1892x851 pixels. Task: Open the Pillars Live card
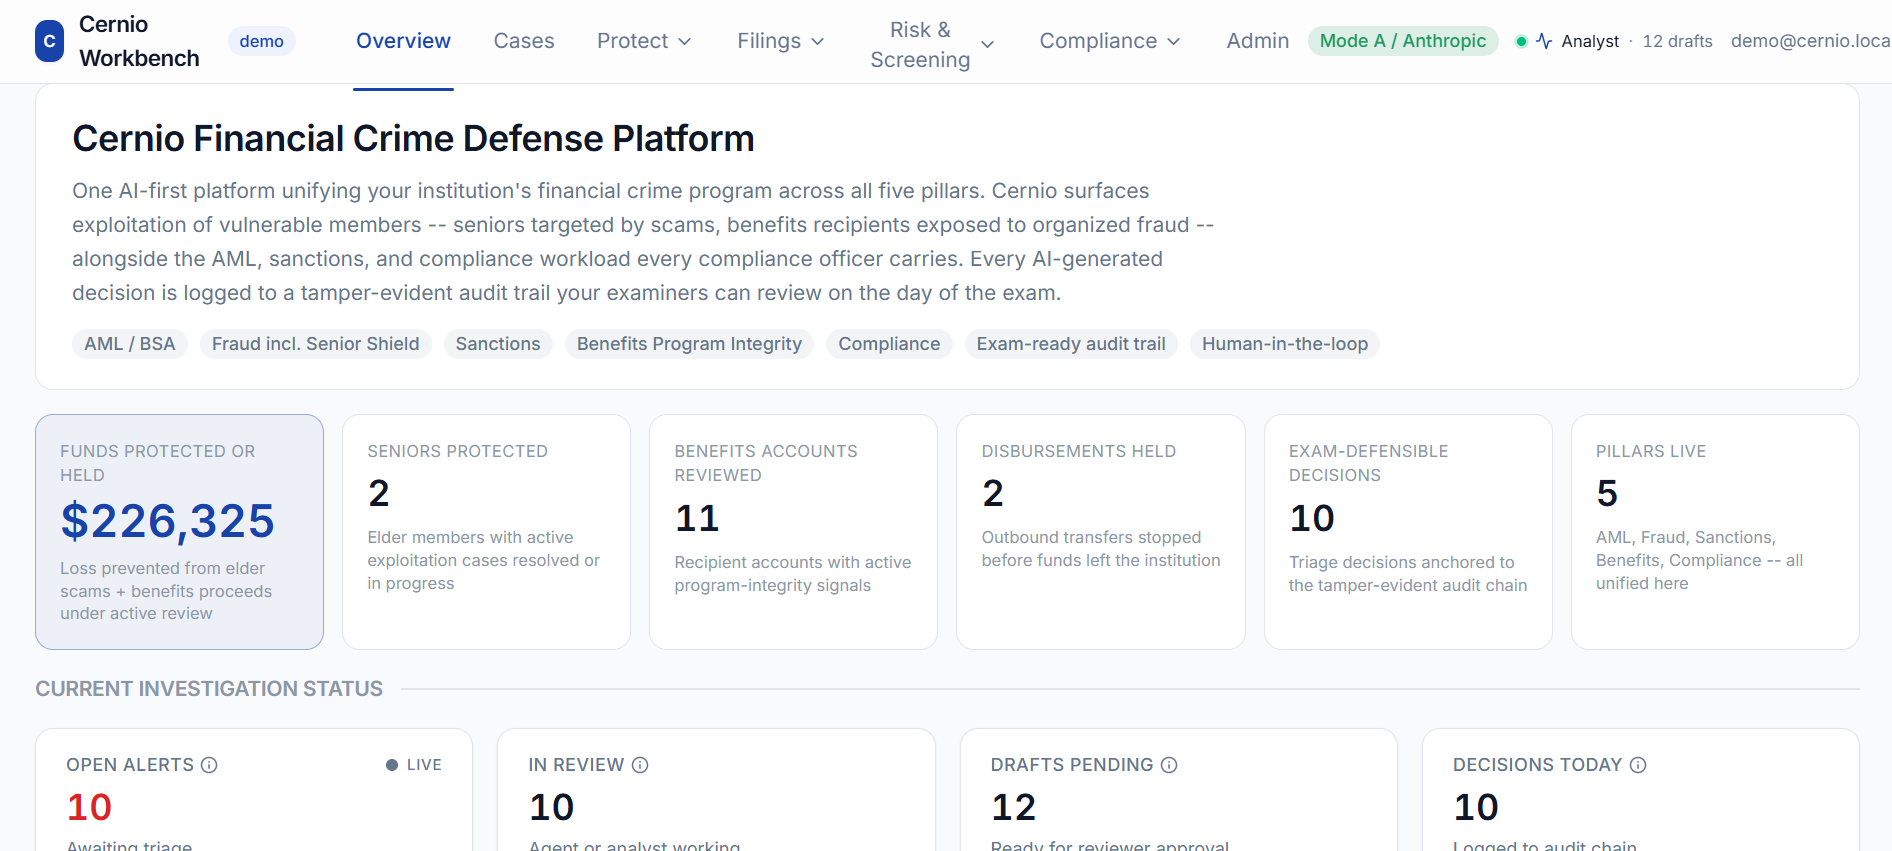1715,532
